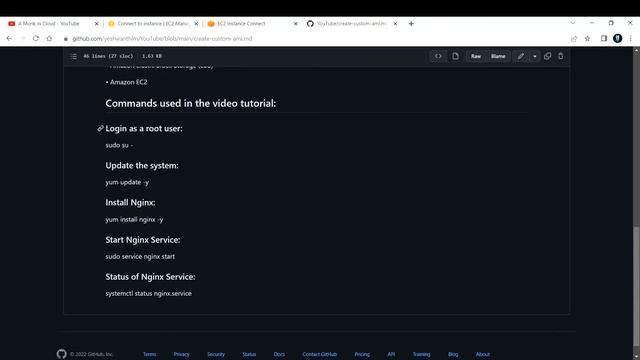
Task: Open the About footer link
Action: [482, 354]
